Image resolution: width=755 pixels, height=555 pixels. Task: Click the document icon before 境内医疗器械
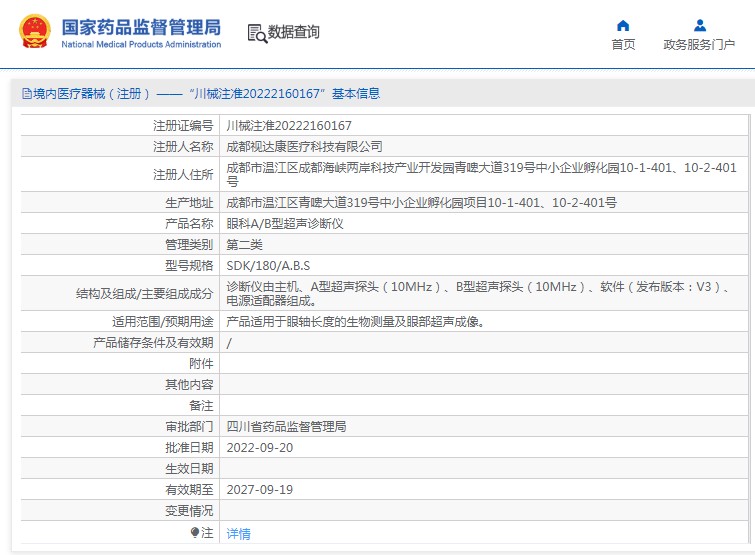coord(26,93)
